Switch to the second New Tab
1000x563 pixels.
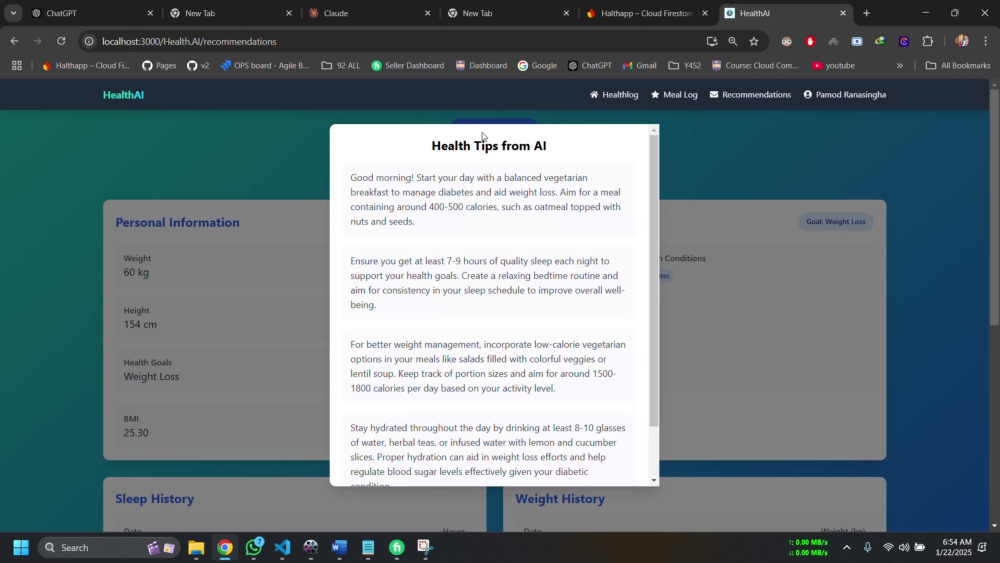point(508,13)
